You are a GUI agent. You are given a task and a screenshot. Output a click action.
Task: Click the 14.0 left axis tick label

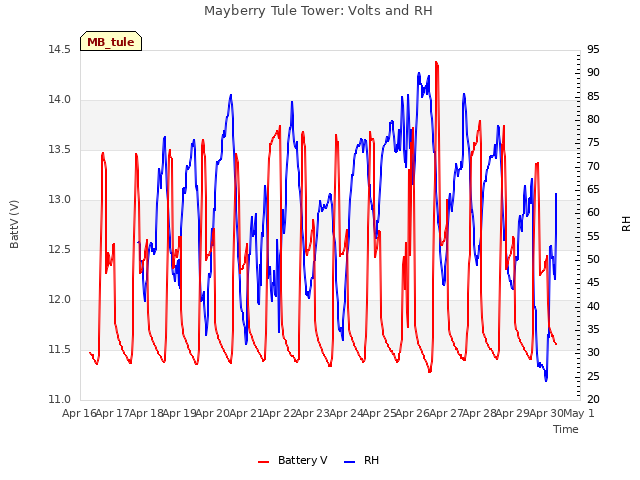coord(60,100)
